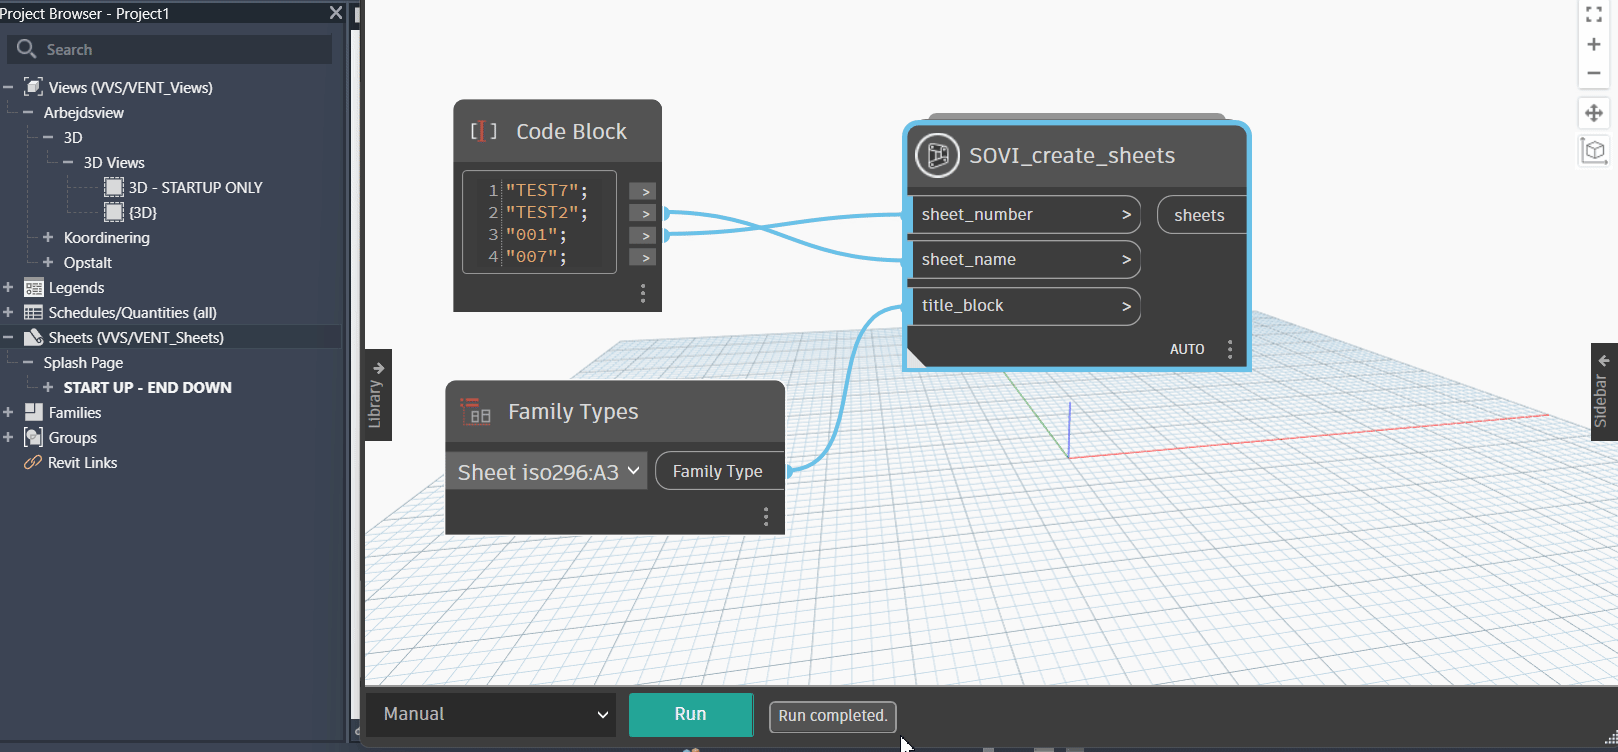Click the Revit Links chain icon
1618x752 pixels.
pos(33,462)
